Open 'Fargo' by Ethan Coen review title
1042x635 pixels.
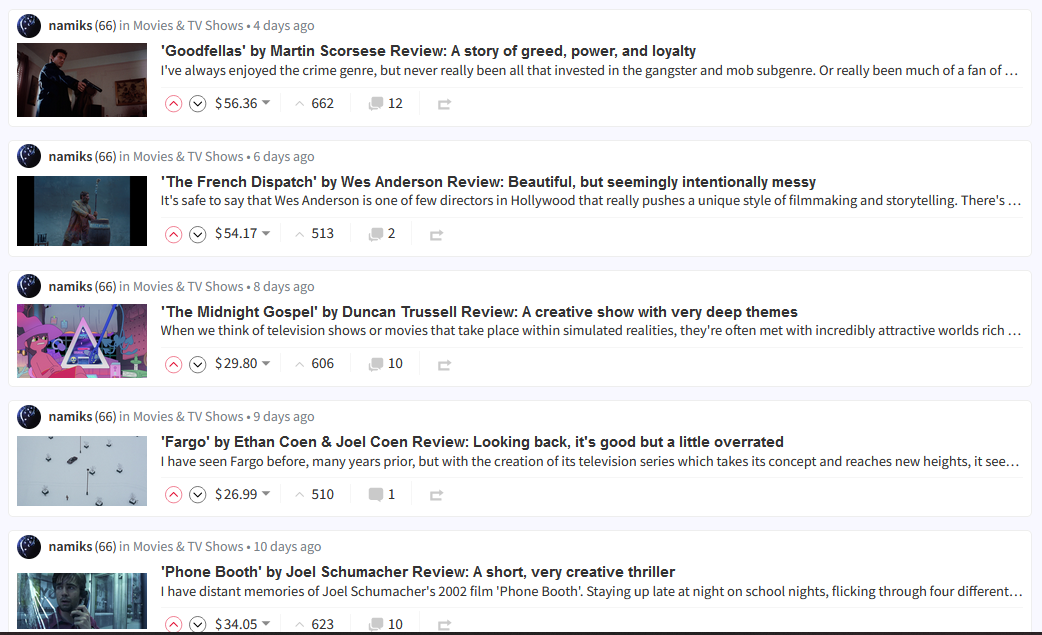pos(472,442)
